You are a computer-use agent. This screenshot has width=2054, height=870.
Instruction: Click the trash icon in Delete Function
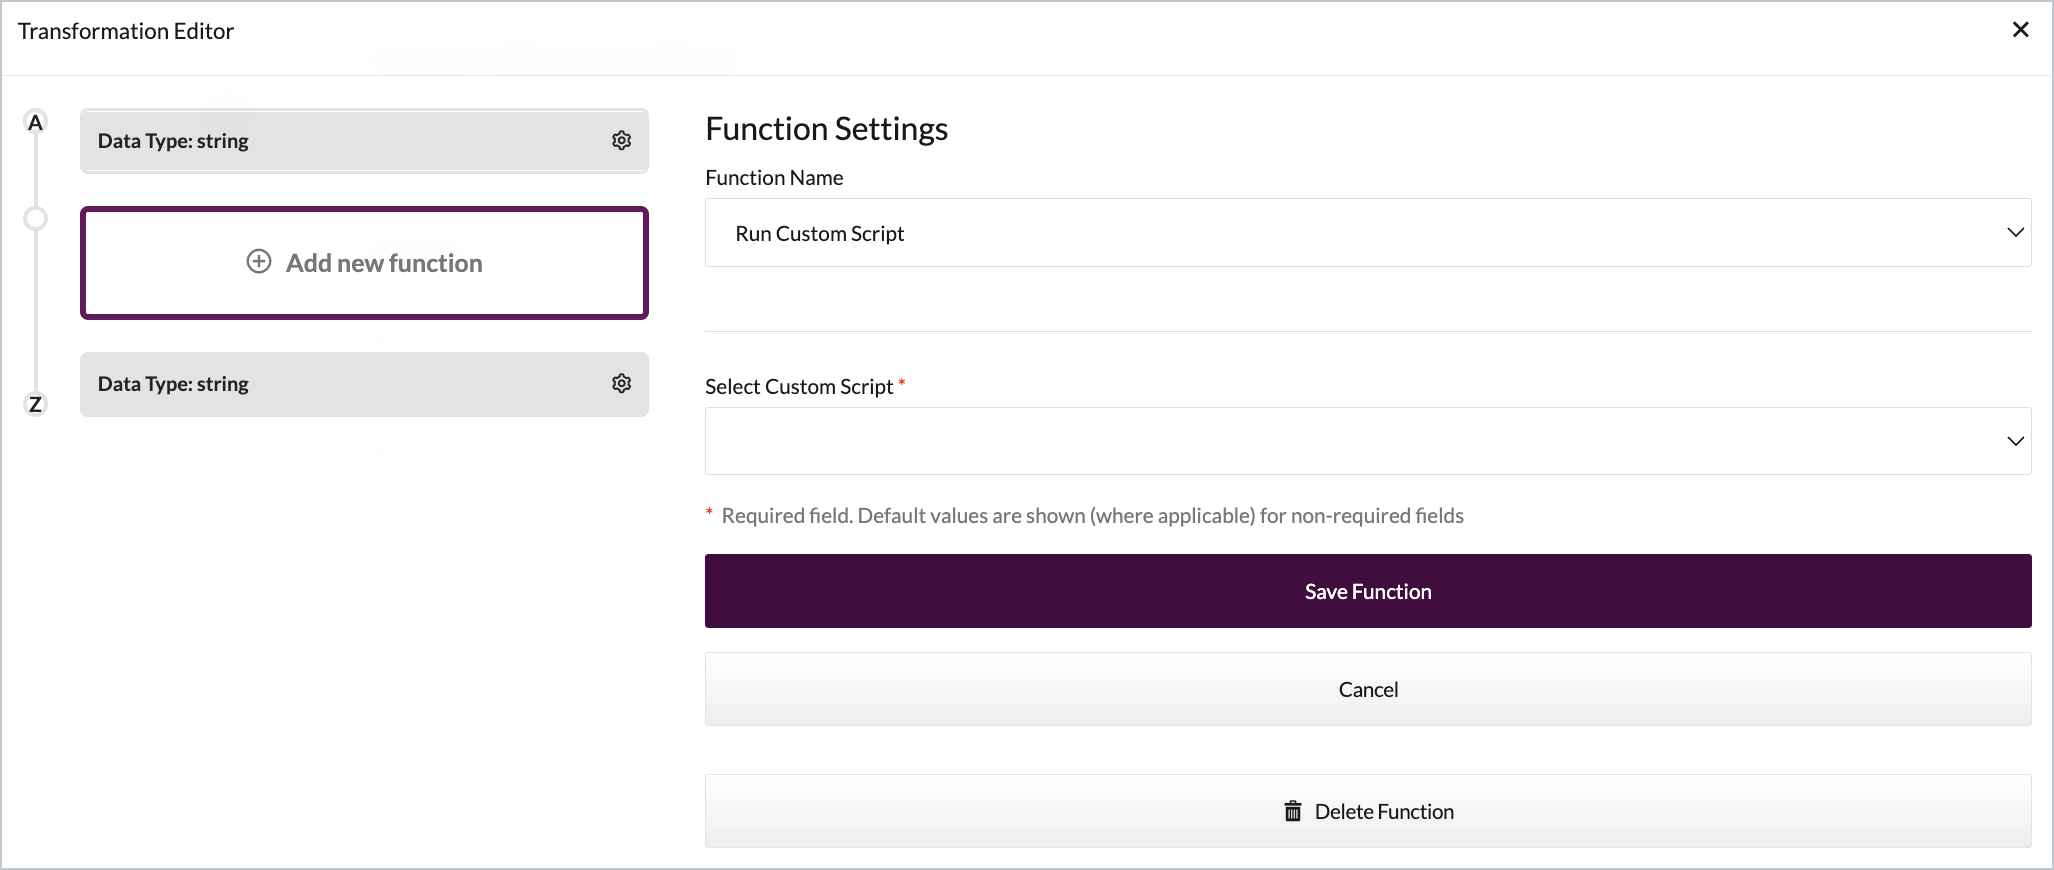click(1293, 811)
